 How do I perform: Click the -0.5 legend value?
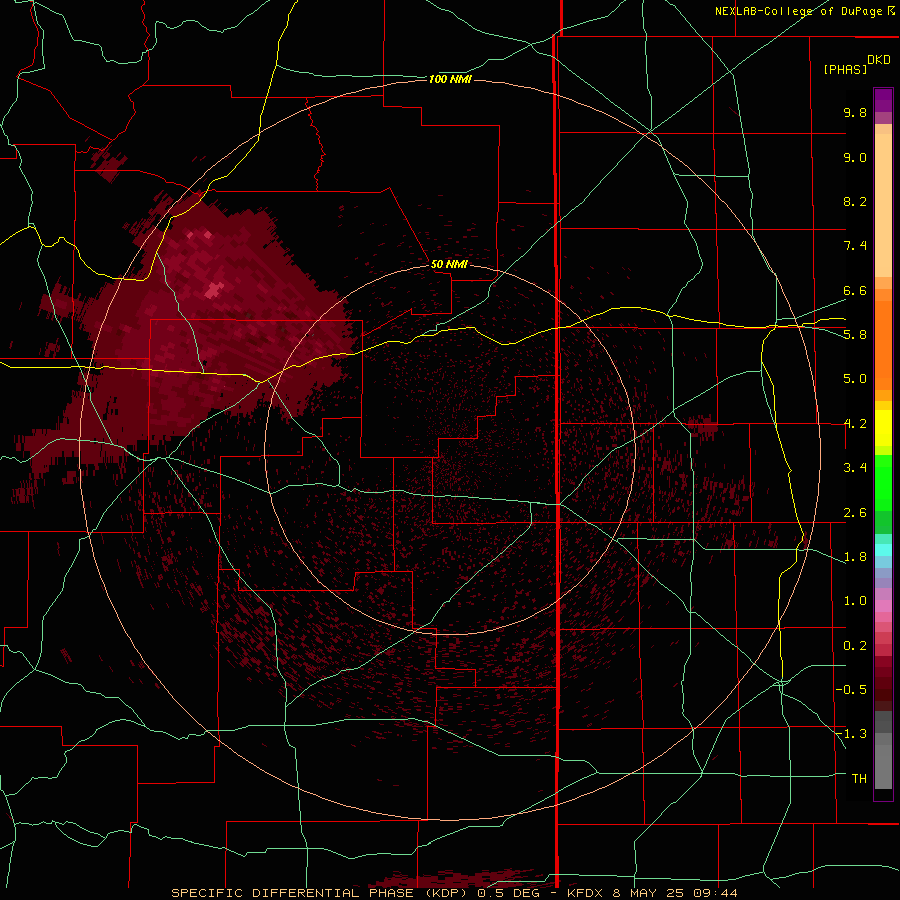851,690
